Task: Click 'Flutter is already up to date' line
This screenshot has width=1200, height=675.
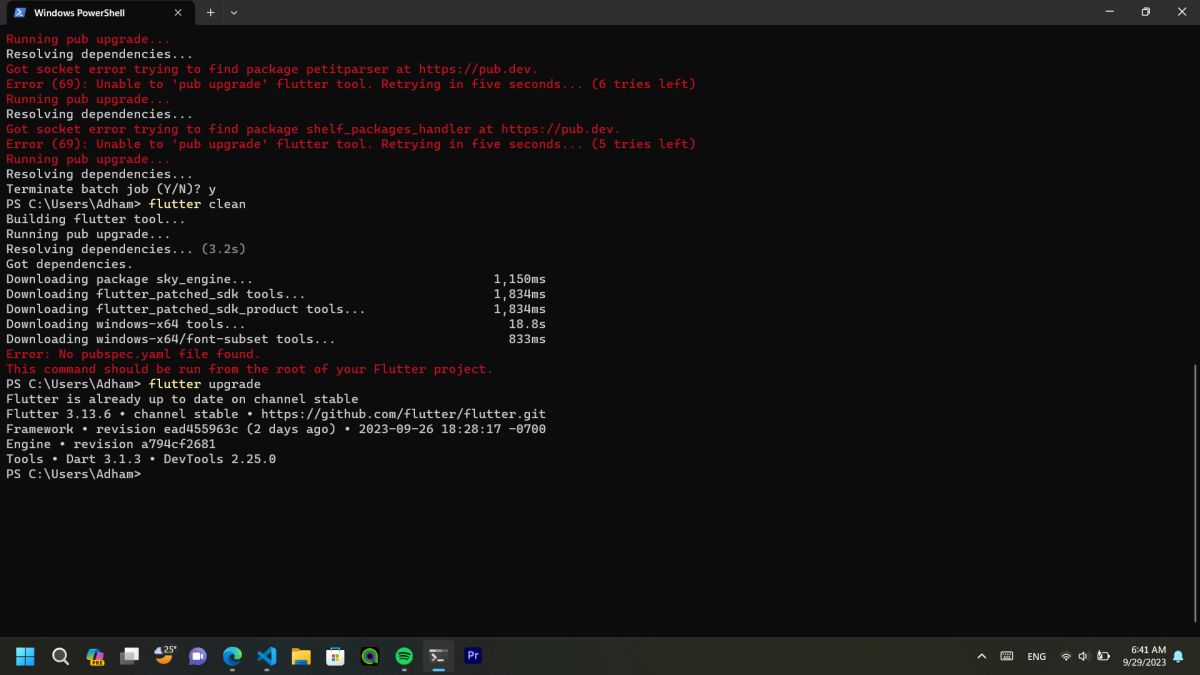Action: click(182, 399)
